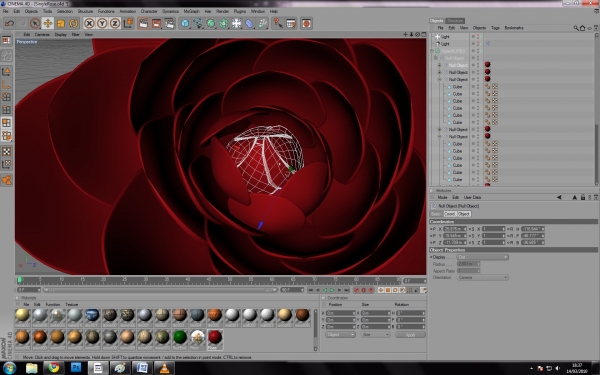Click the Undo arrow in the toolbar
Screen dimensions: 600x375
[9, 23]
